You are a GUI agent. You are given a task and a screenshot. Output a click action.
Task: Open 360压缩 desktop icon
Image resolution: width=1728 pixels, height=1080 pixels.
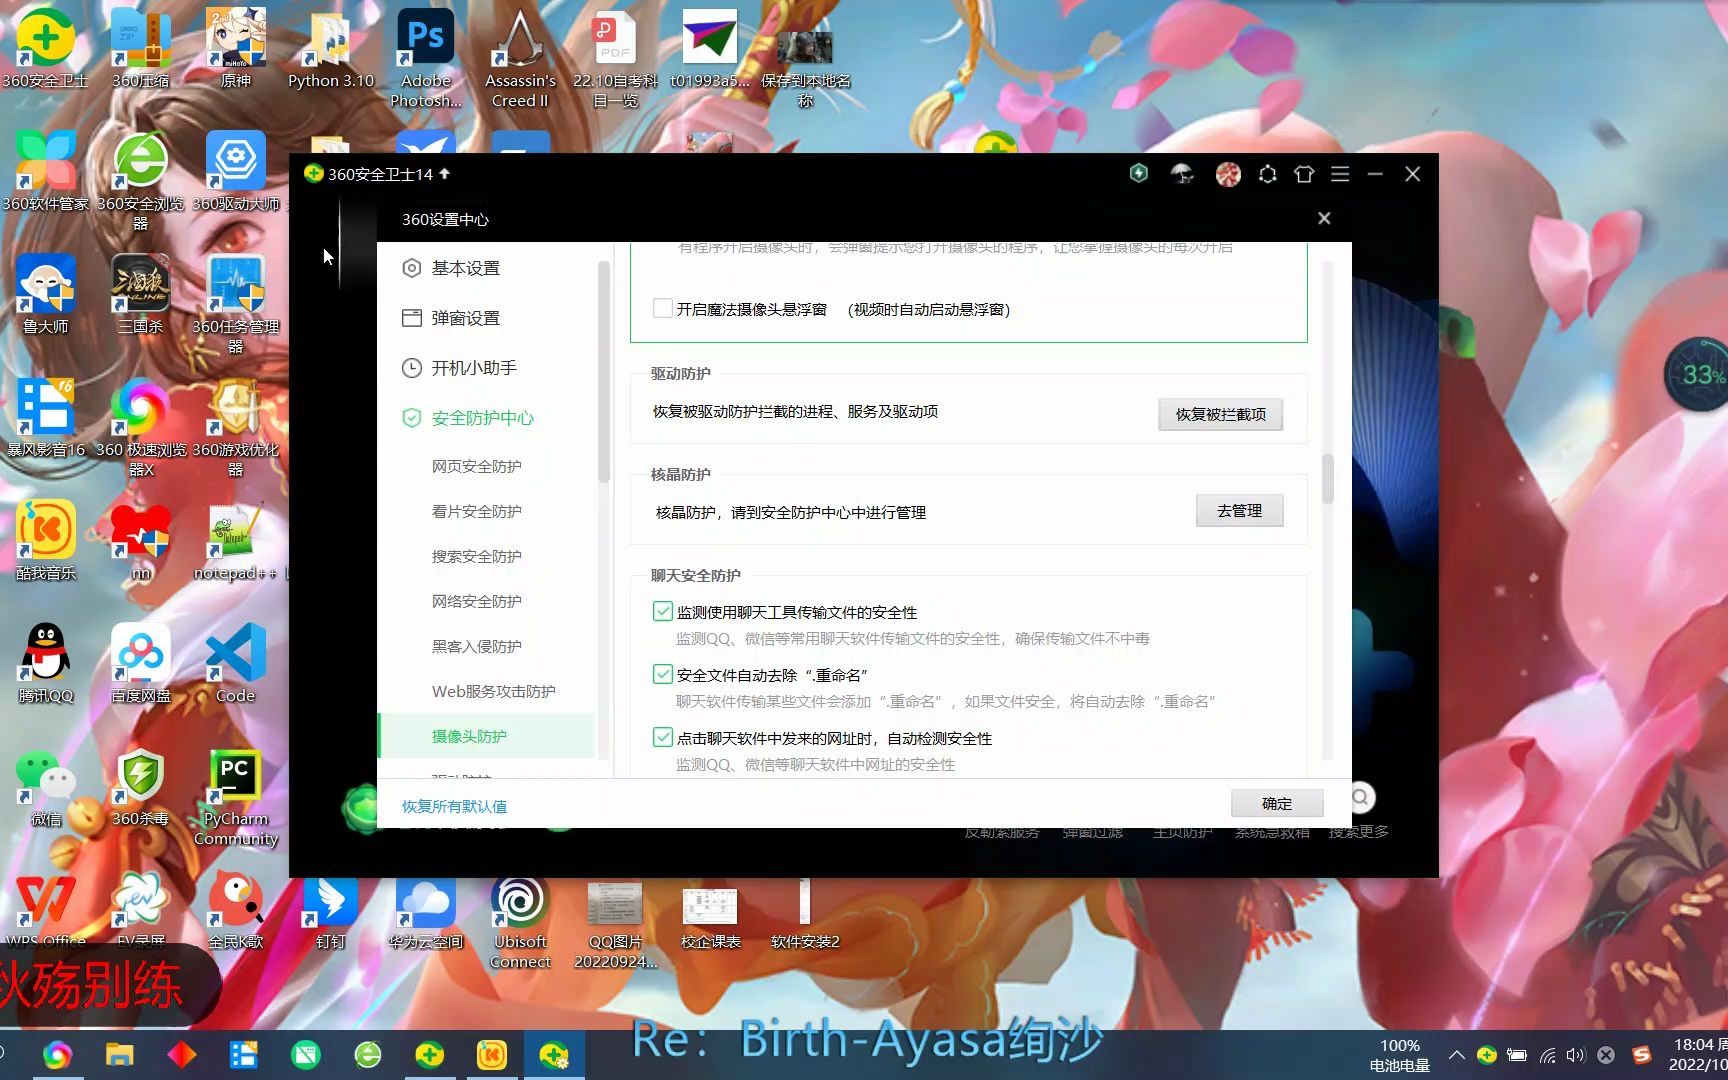pyautogui.click(x=141, y=48)
